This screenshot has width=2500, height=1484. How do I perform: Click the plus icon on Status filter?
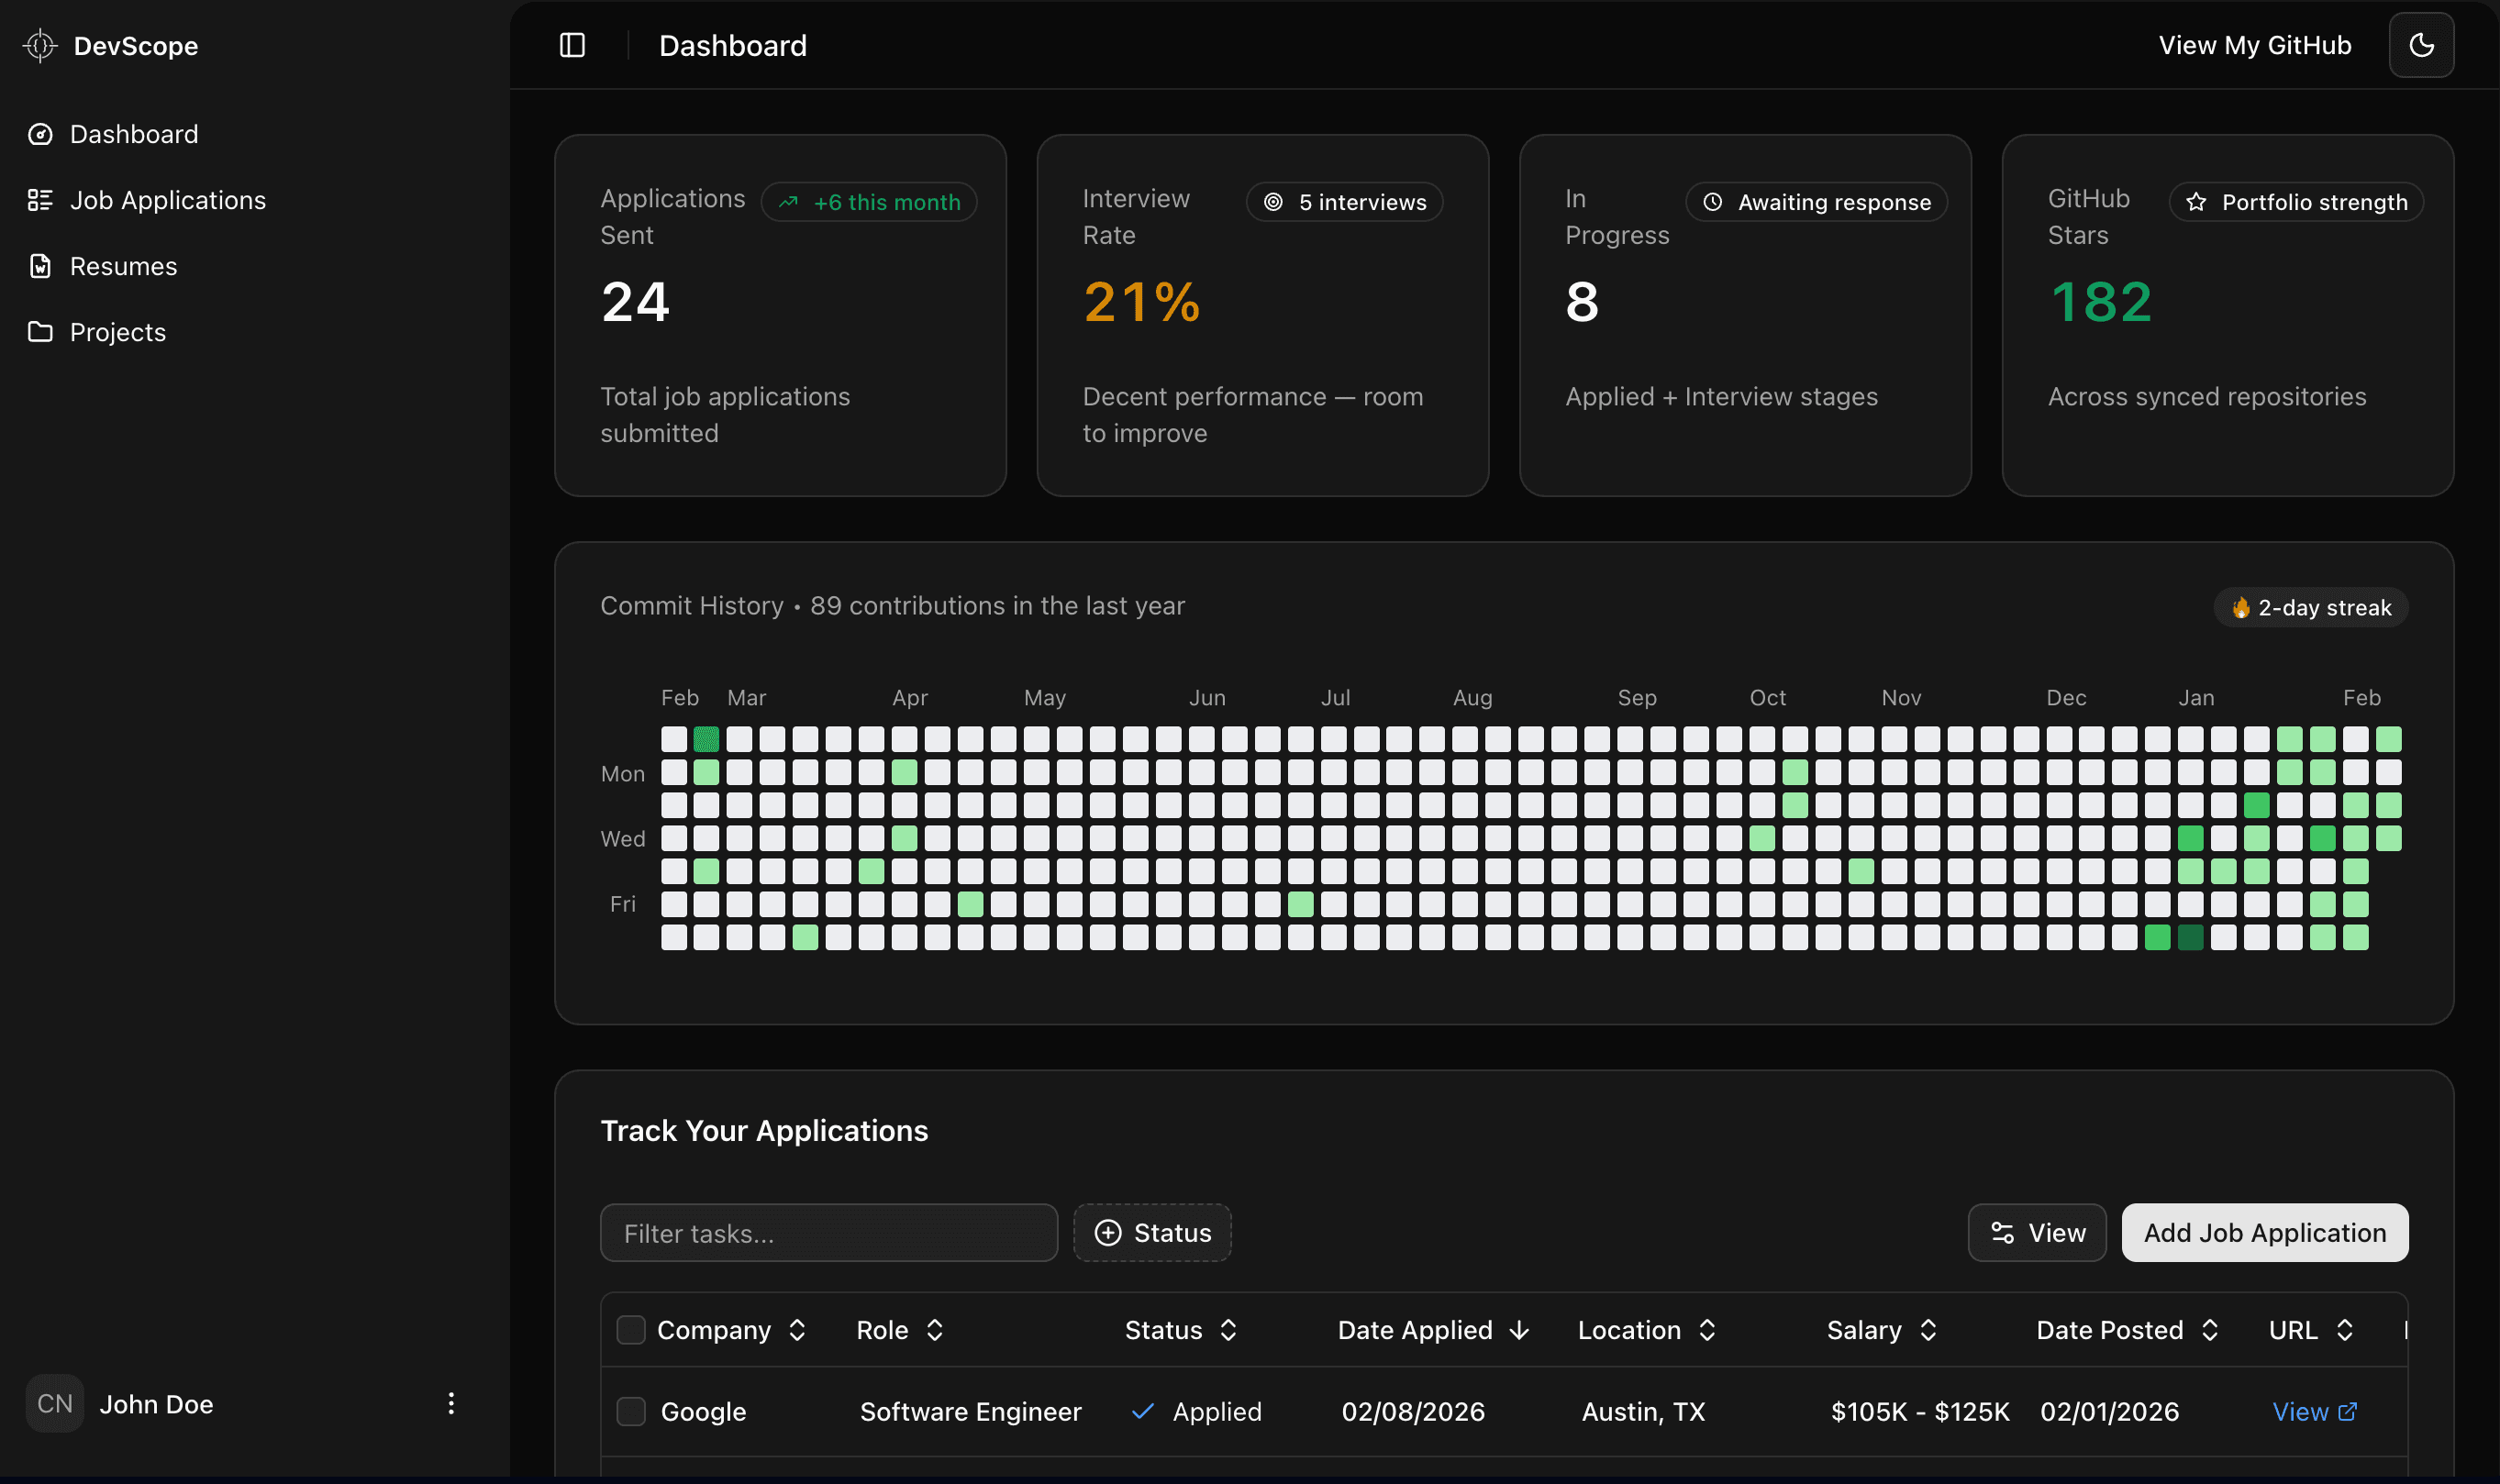pyautogui.click(x=1109, y=1232)
